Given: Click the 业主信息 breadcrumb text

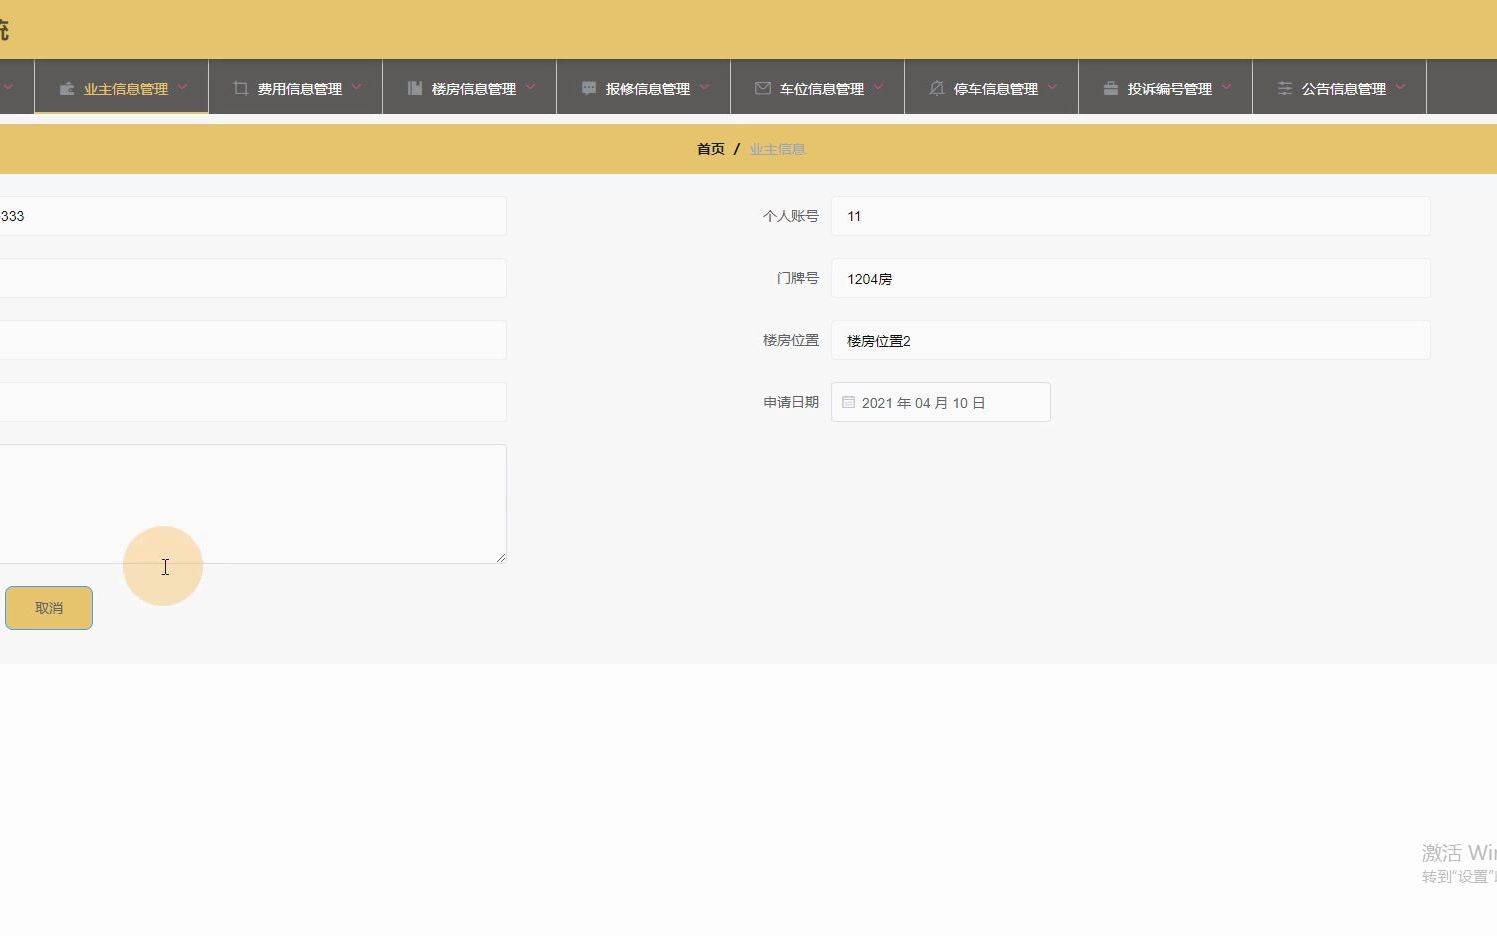Looking at the screenshot, I should tap(777, 149).
